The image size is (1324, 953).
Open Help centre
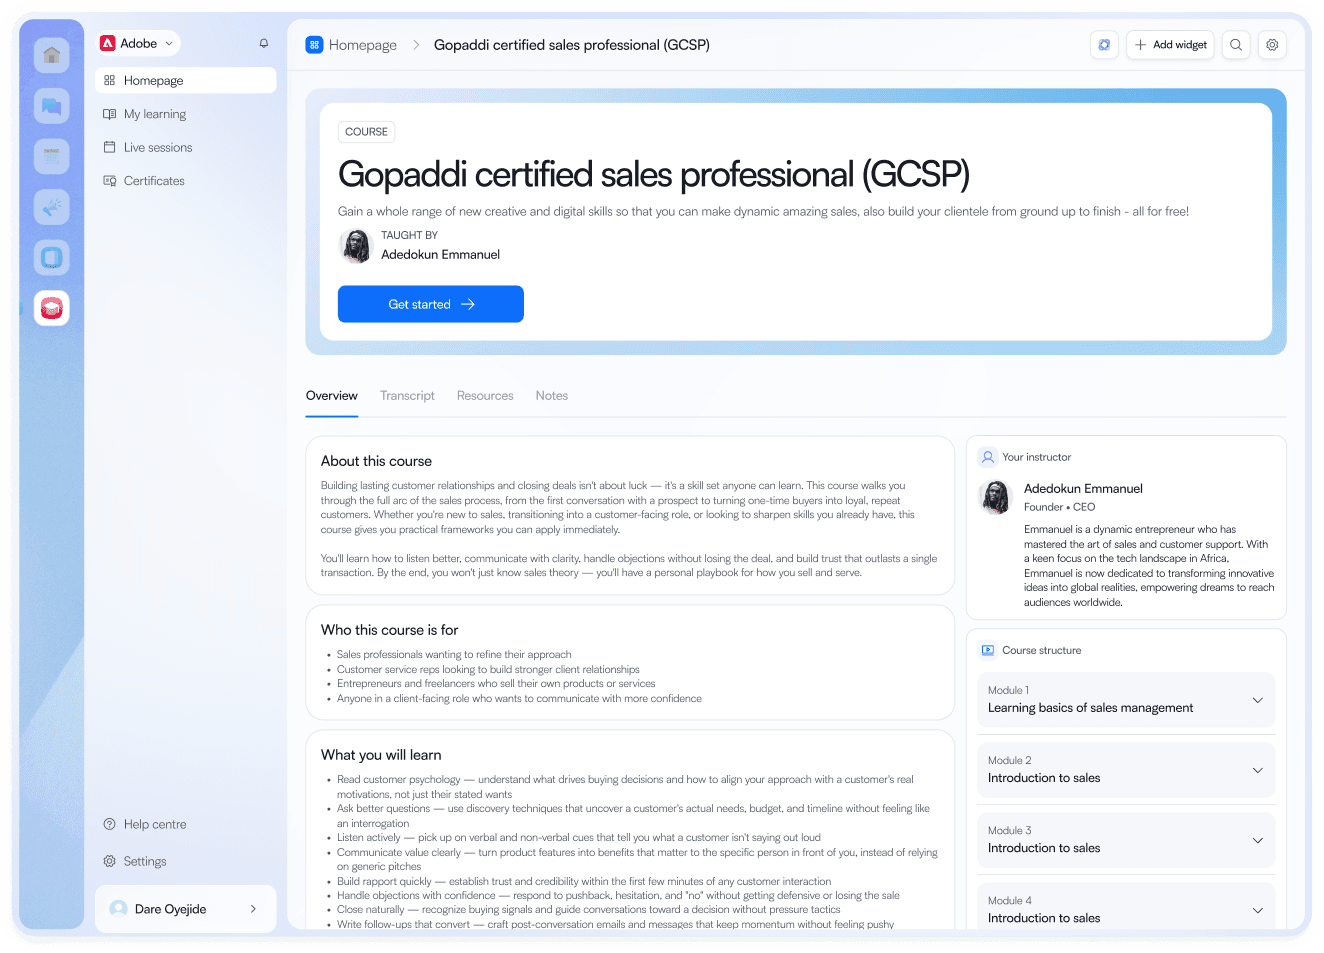[145, 824]
